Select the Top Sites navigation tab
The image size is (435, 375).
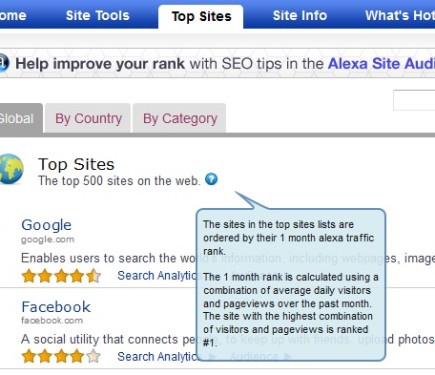[201, 17]
